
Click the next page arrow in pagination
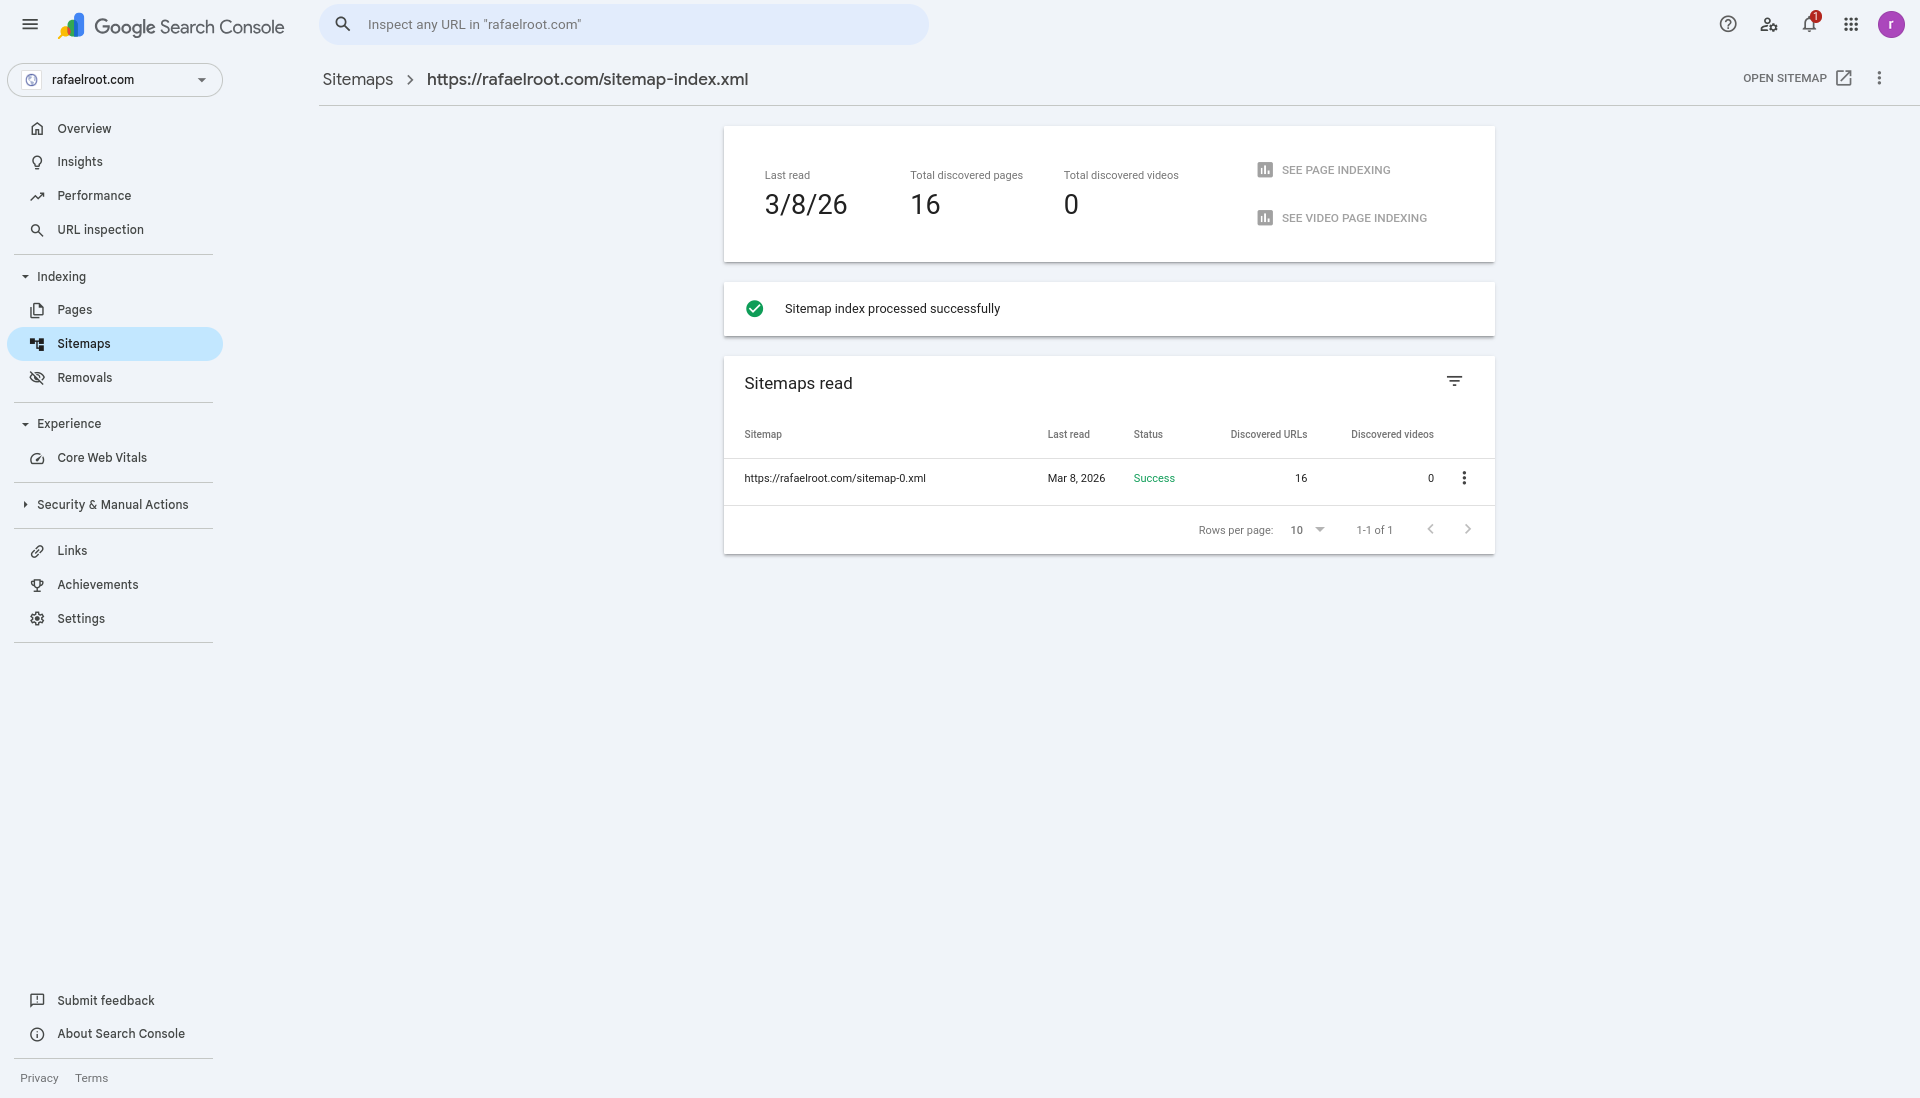[1467, 529]
